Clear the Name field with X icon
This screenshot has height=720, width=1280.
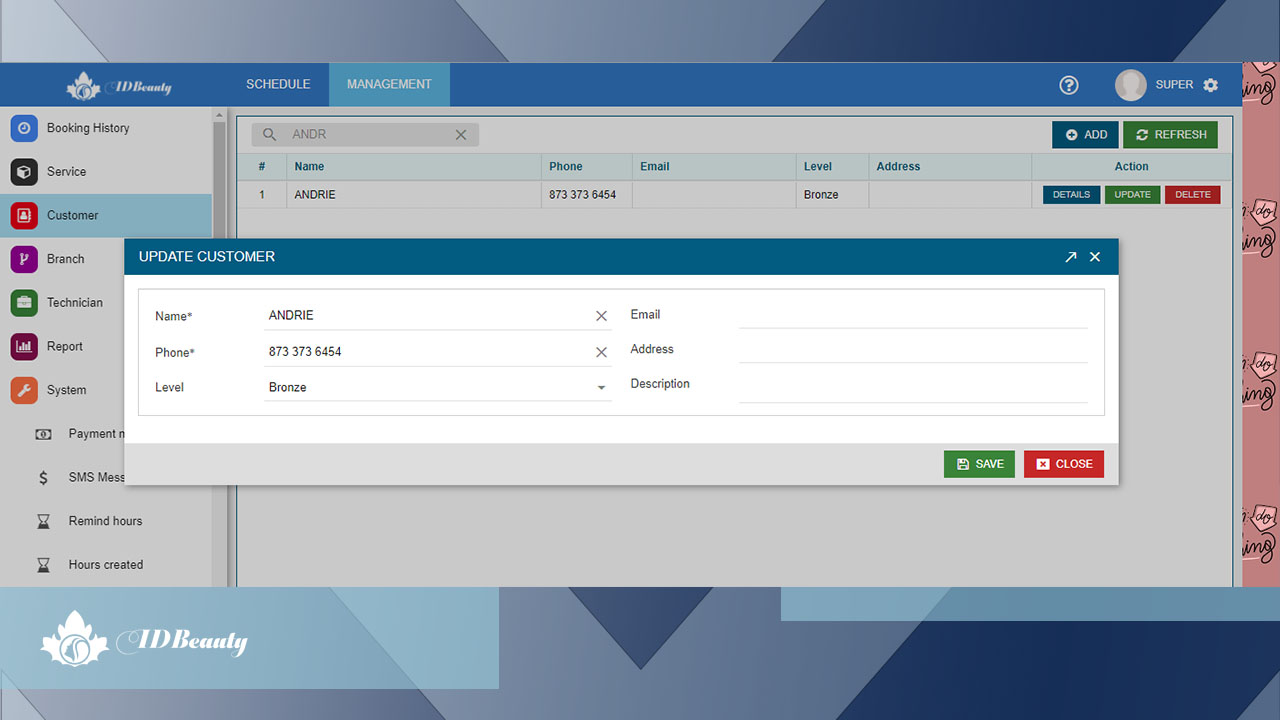coord(601,316)
